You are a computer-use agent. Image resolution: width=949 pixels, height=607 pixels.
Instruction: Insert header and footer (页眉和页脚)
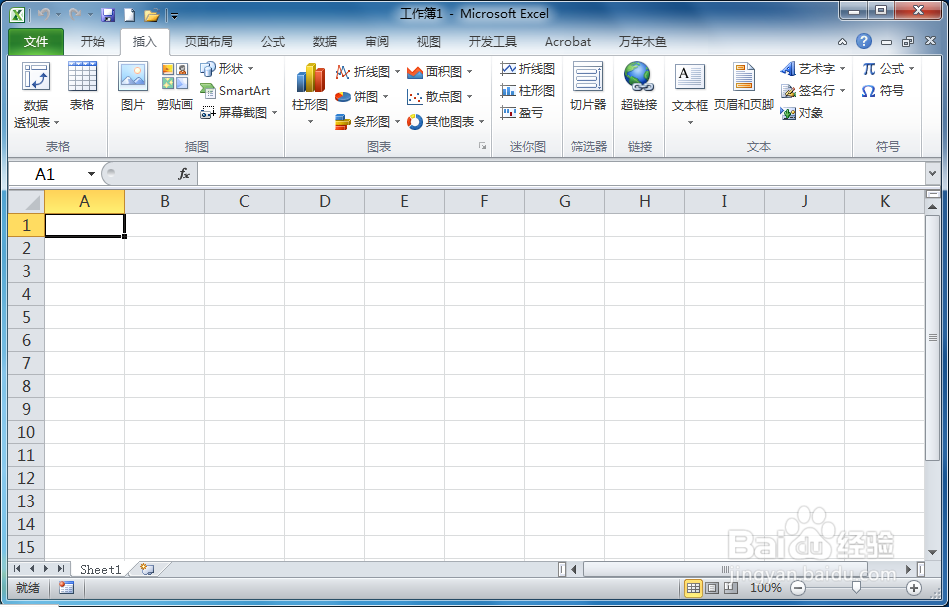[x=744, y=87]
